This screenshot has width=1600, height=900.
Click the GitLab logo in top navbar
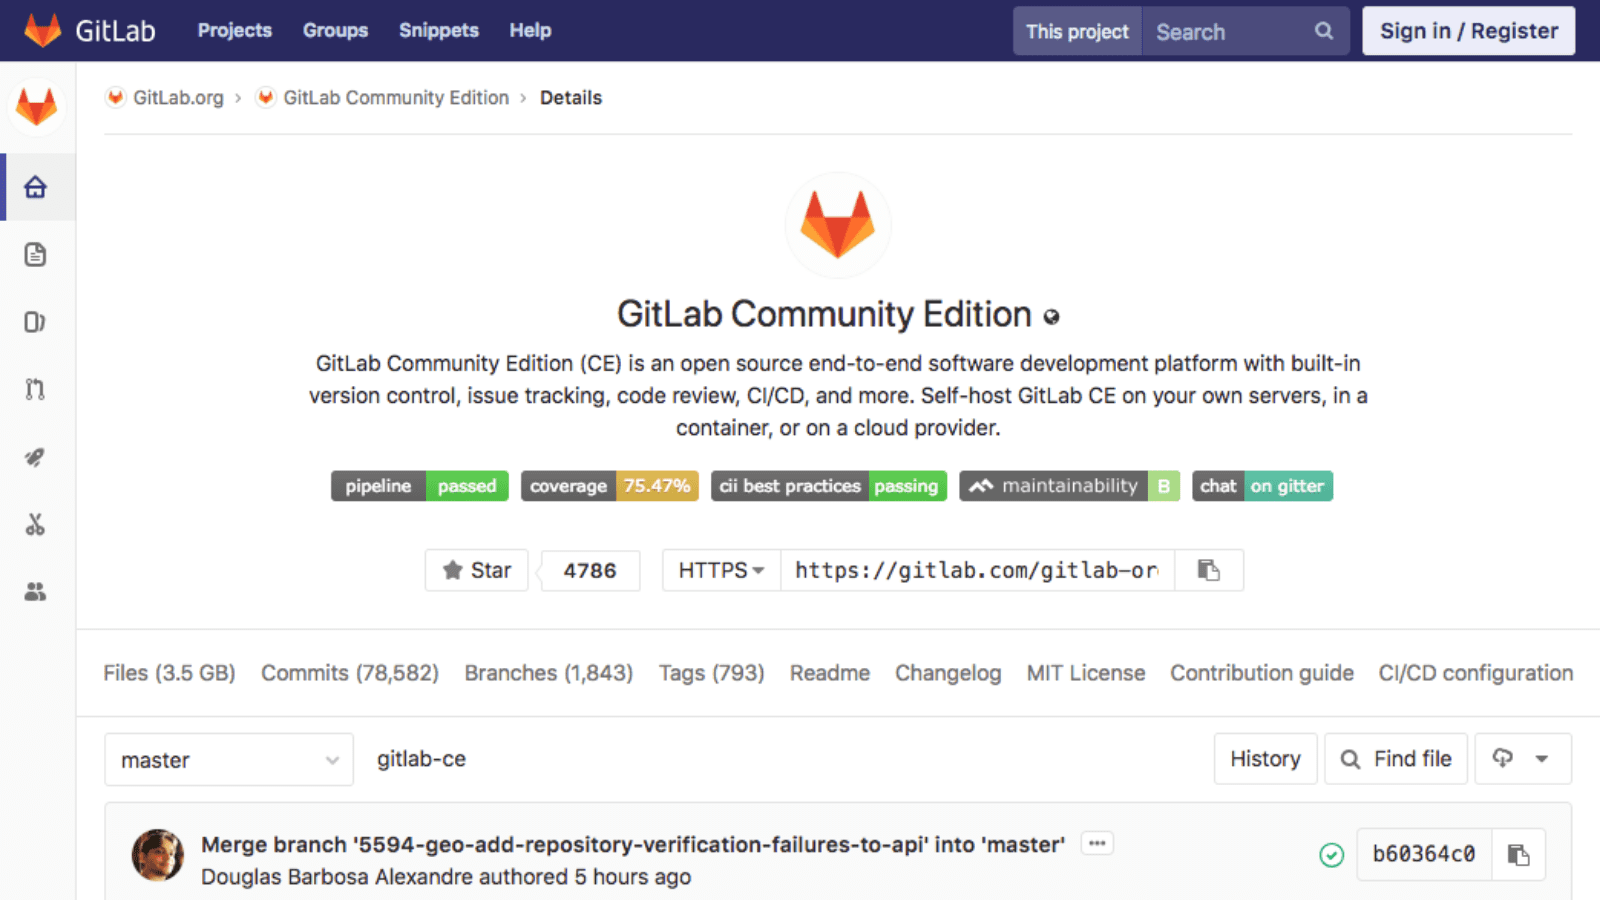pyautogui.click(x=90, y=30)
